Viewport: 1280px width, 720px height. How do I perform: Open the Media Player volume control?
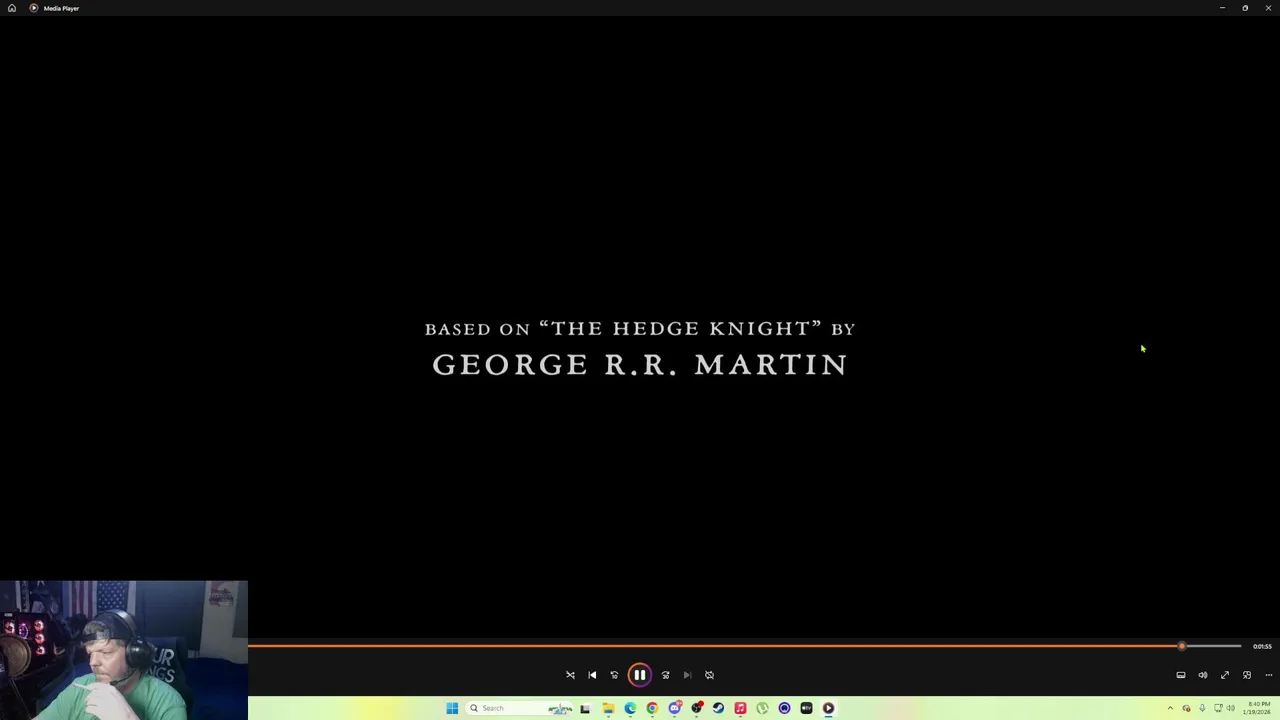click(x=1203, y=675)
